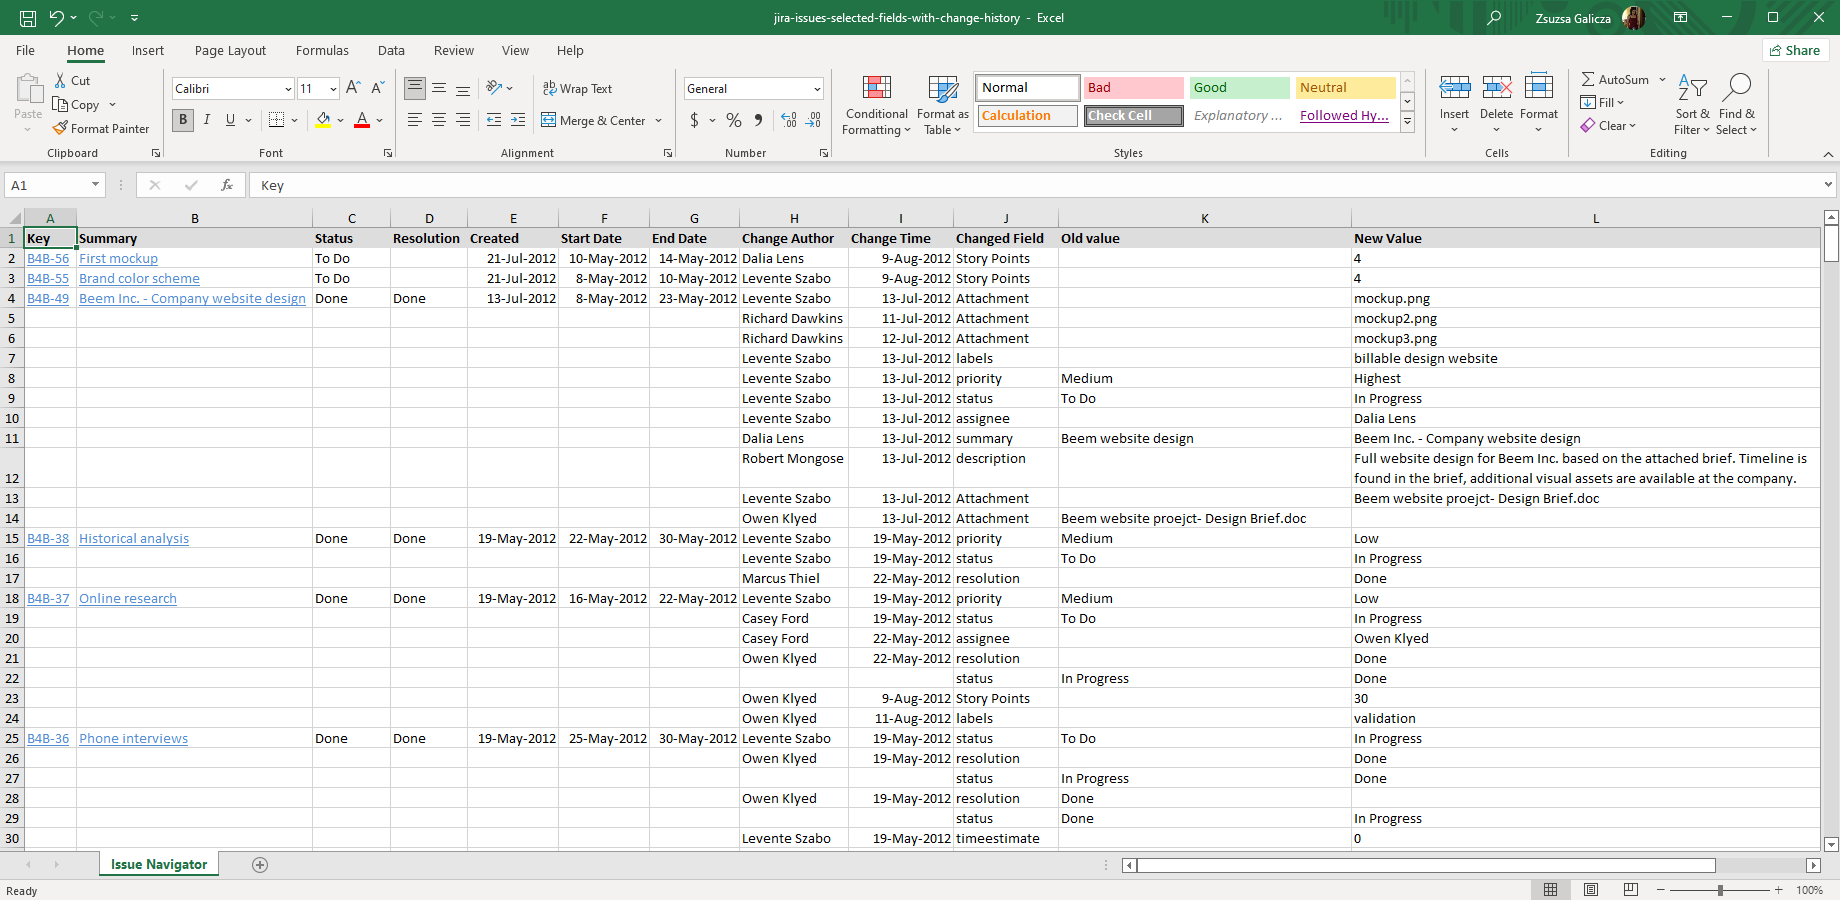This screenshot has height=900, width=1840.
Task: Toggle Italic formatting
Action: pos(207,120)
